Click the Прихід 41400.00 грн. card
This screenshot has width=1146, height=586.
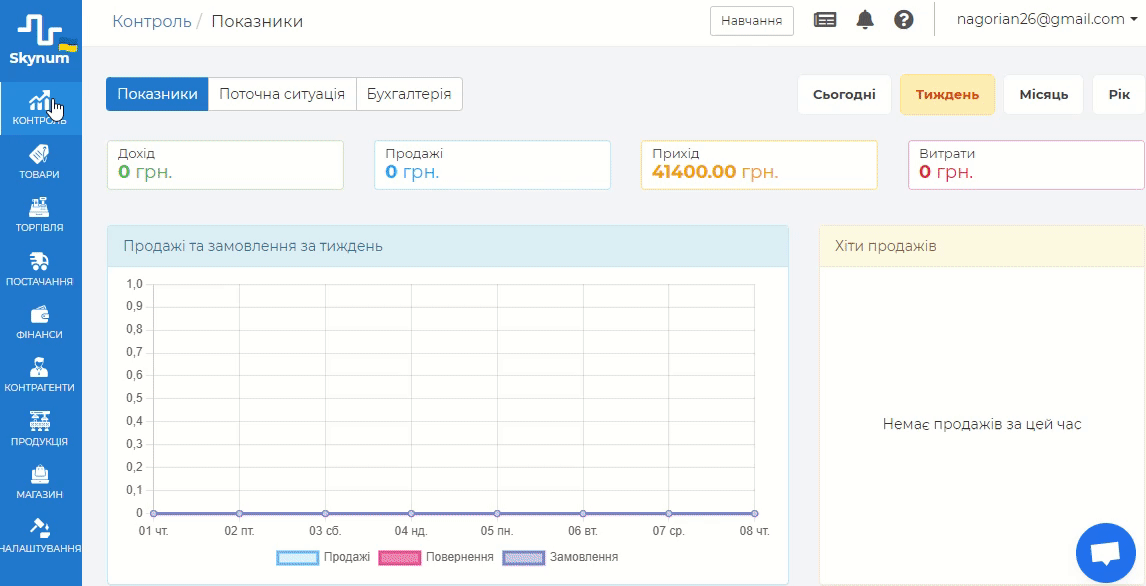pyautogui.click(x=759, y=165)
